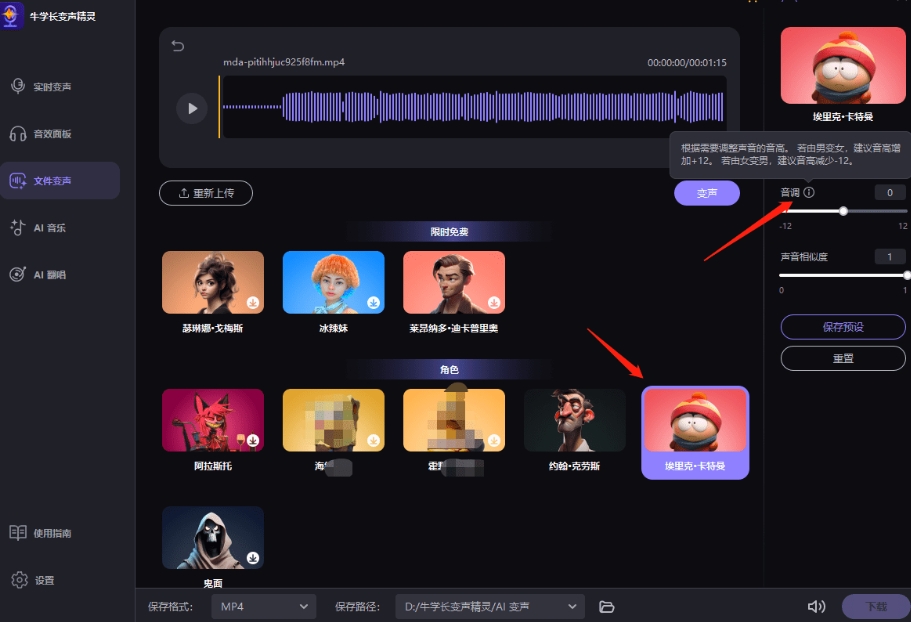
Task: Click the 声音相似度 value field
Action: [x=890, y=257]
